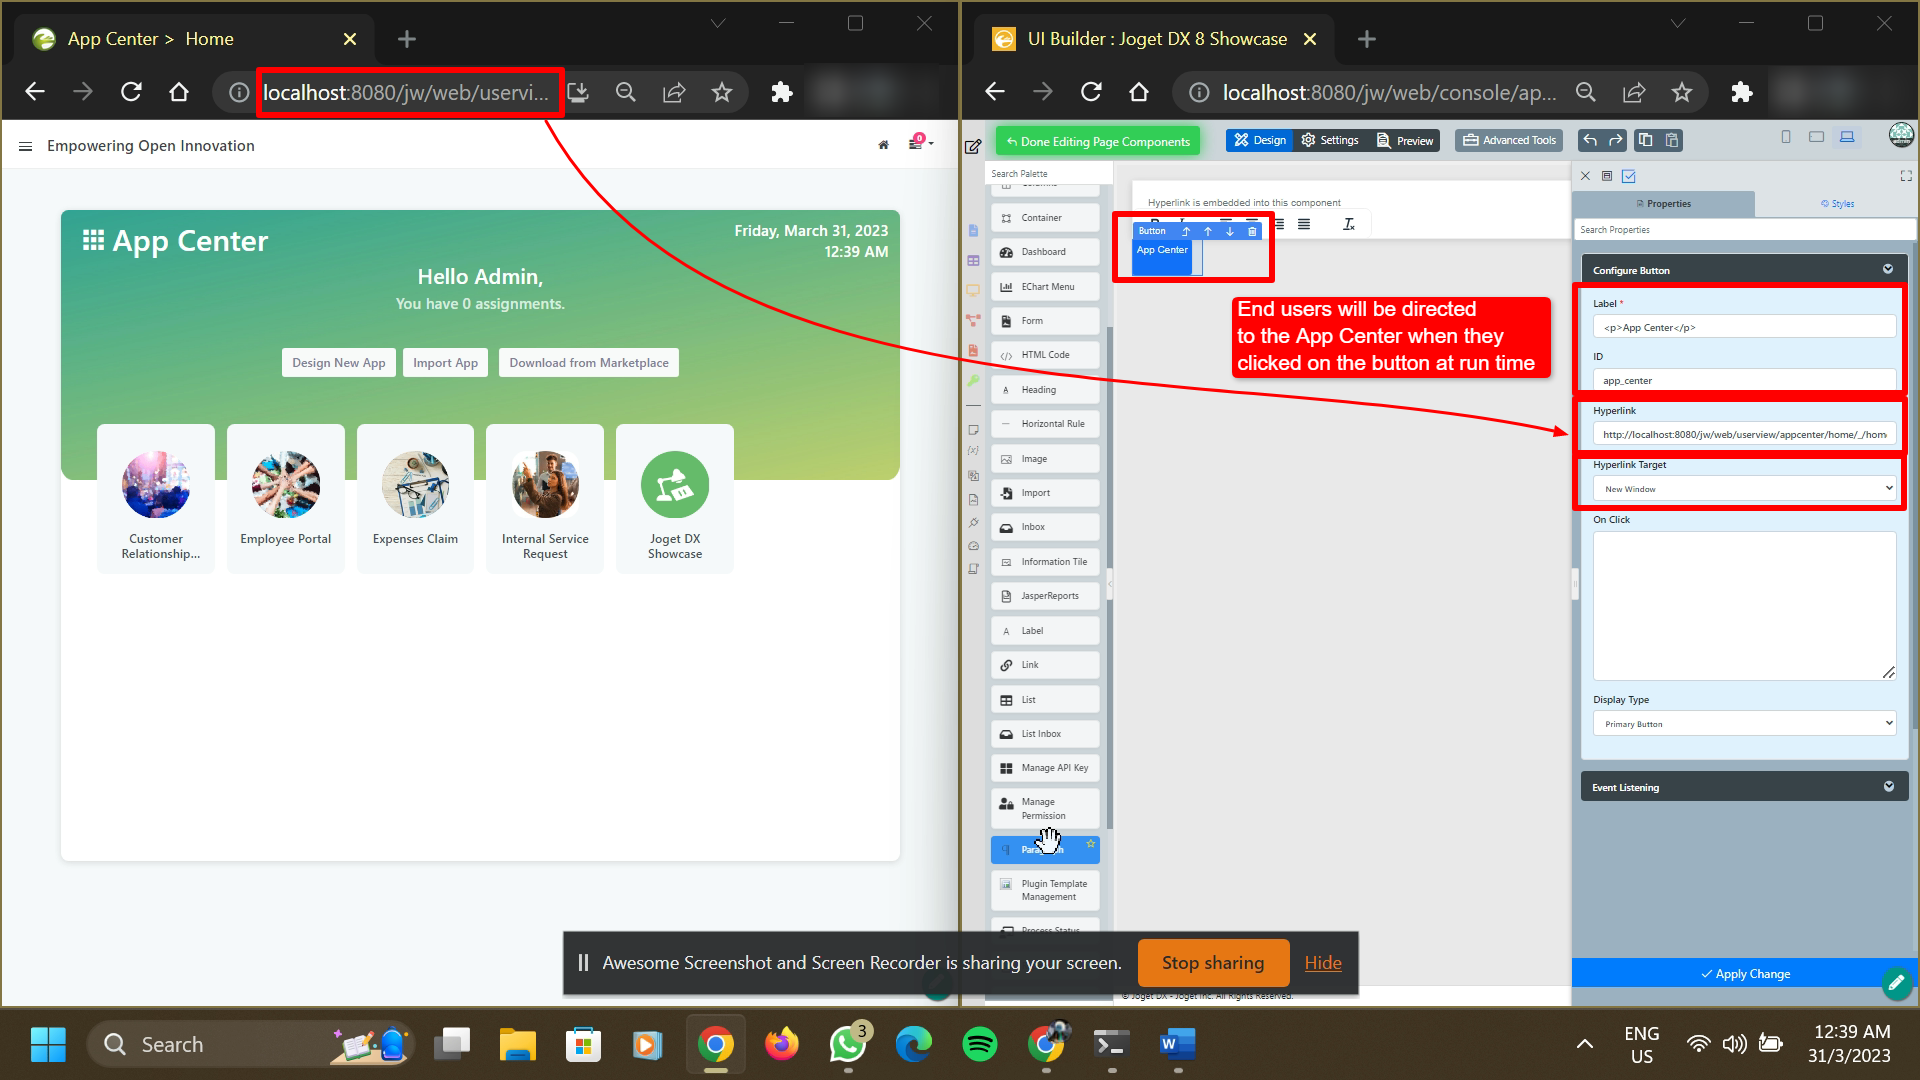Image resolution: width=1920 pixels, height=1080 pixels.
Task: Click the undo arrow in builder toolbar
Action: (1590, 140)
